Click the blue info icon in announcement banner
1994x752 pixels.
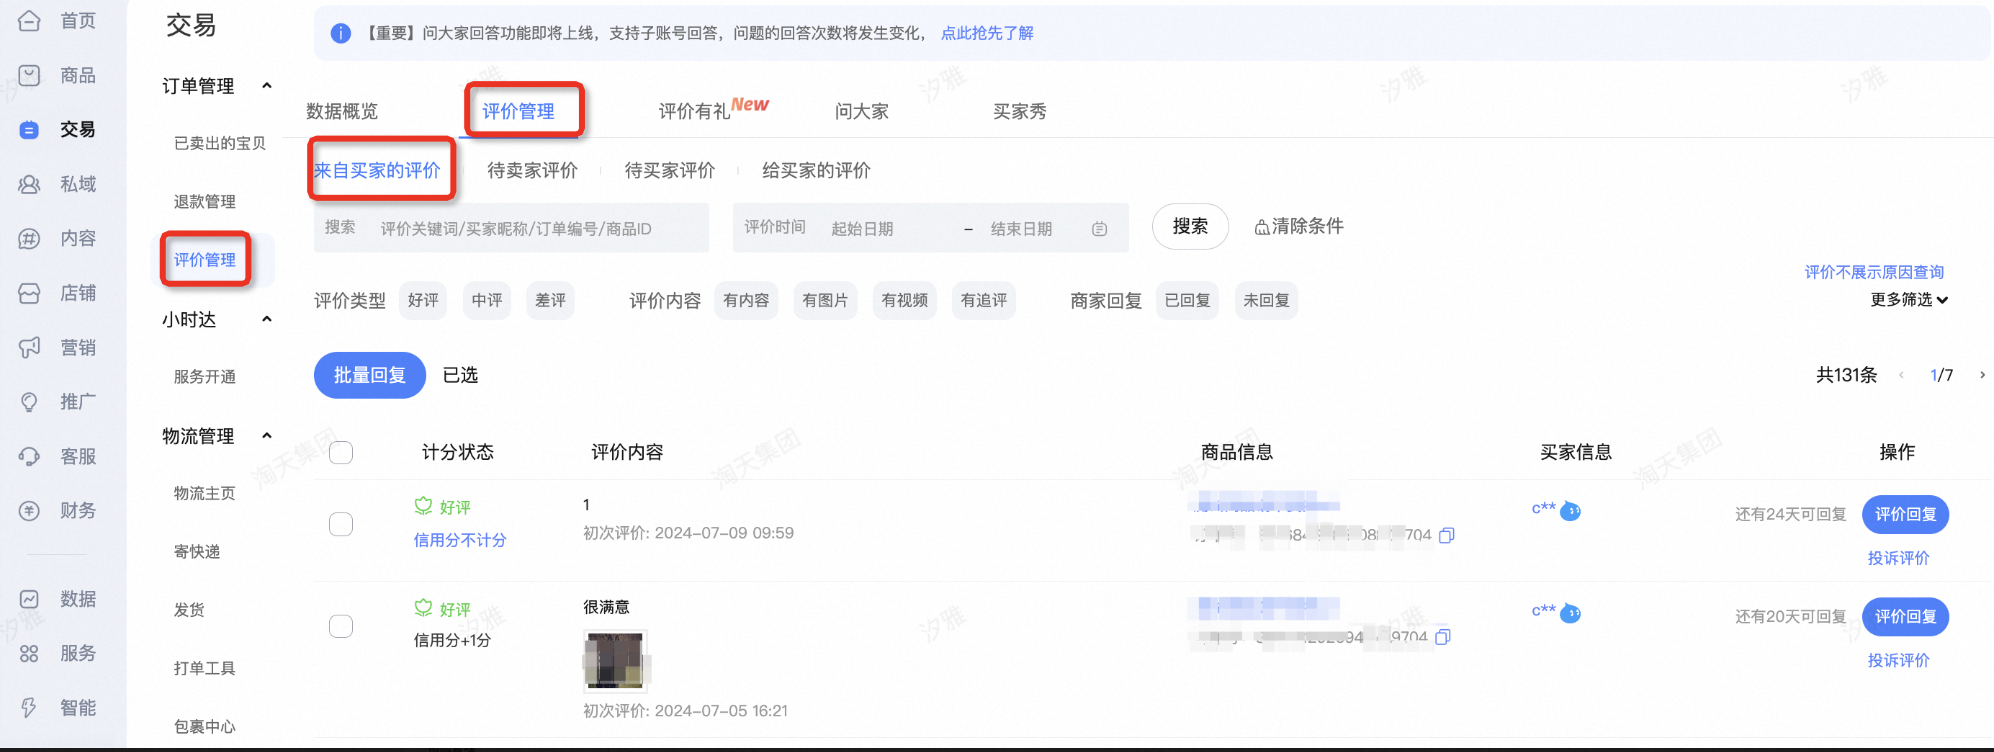pyautogui.click(x=341, y=33)
